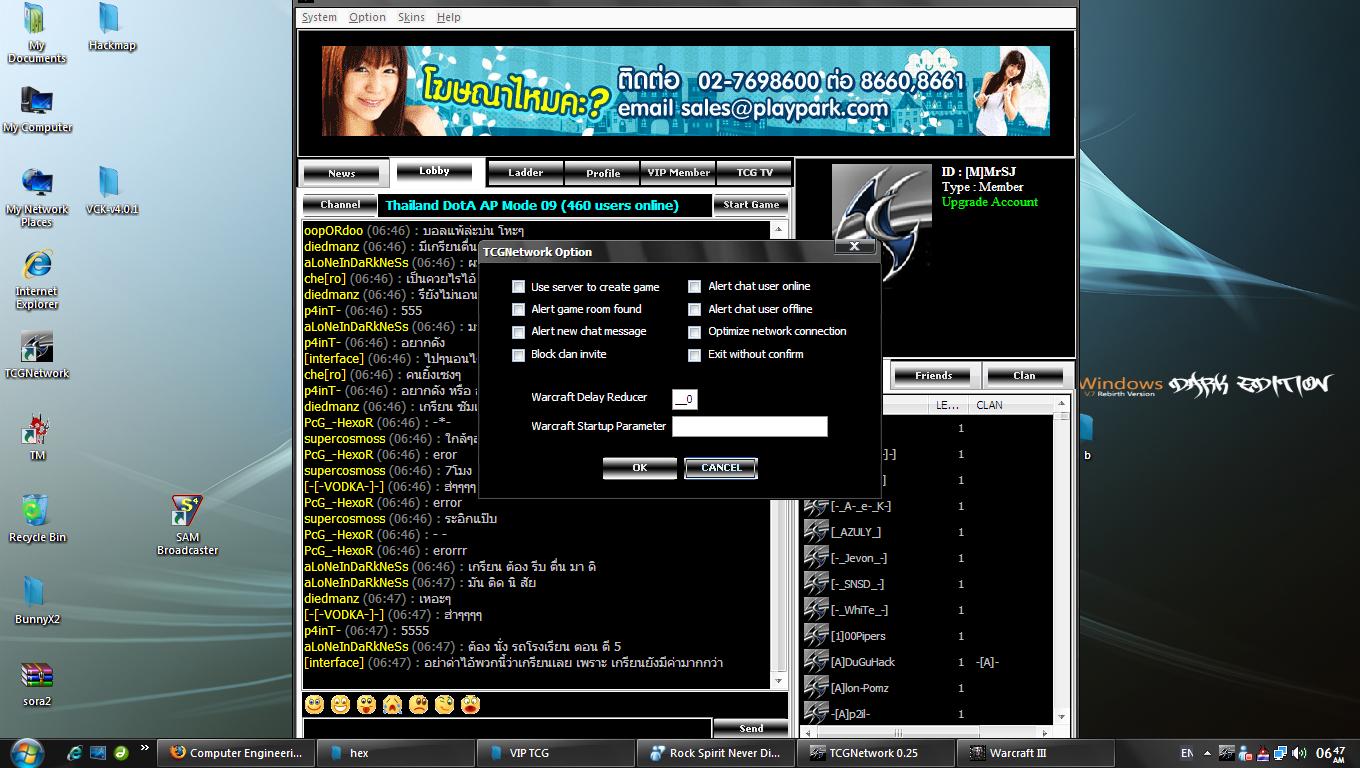Image resolution: width=1360 pixels, height=768 pixels.
Task: Open the VIP Member tab
Action: [678, 173]
